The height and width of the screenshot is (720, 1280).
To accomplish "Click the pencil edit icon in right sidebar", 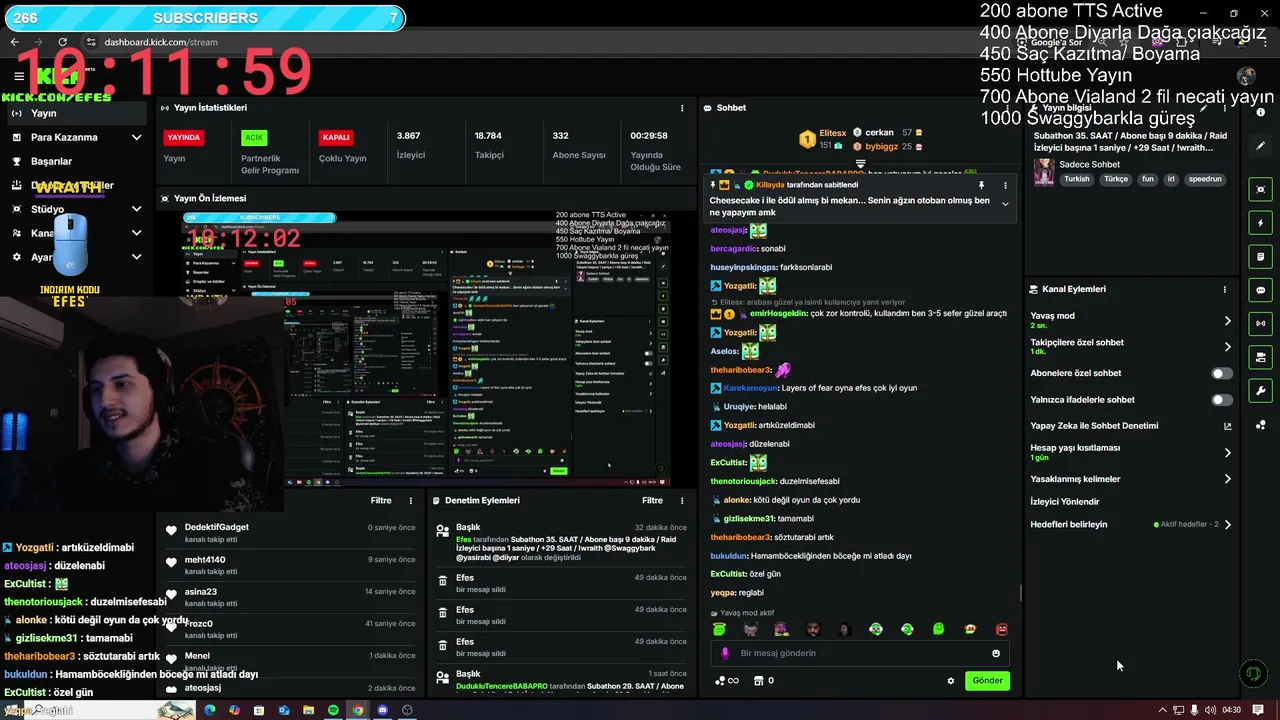I will click(x=1261, y=146).
